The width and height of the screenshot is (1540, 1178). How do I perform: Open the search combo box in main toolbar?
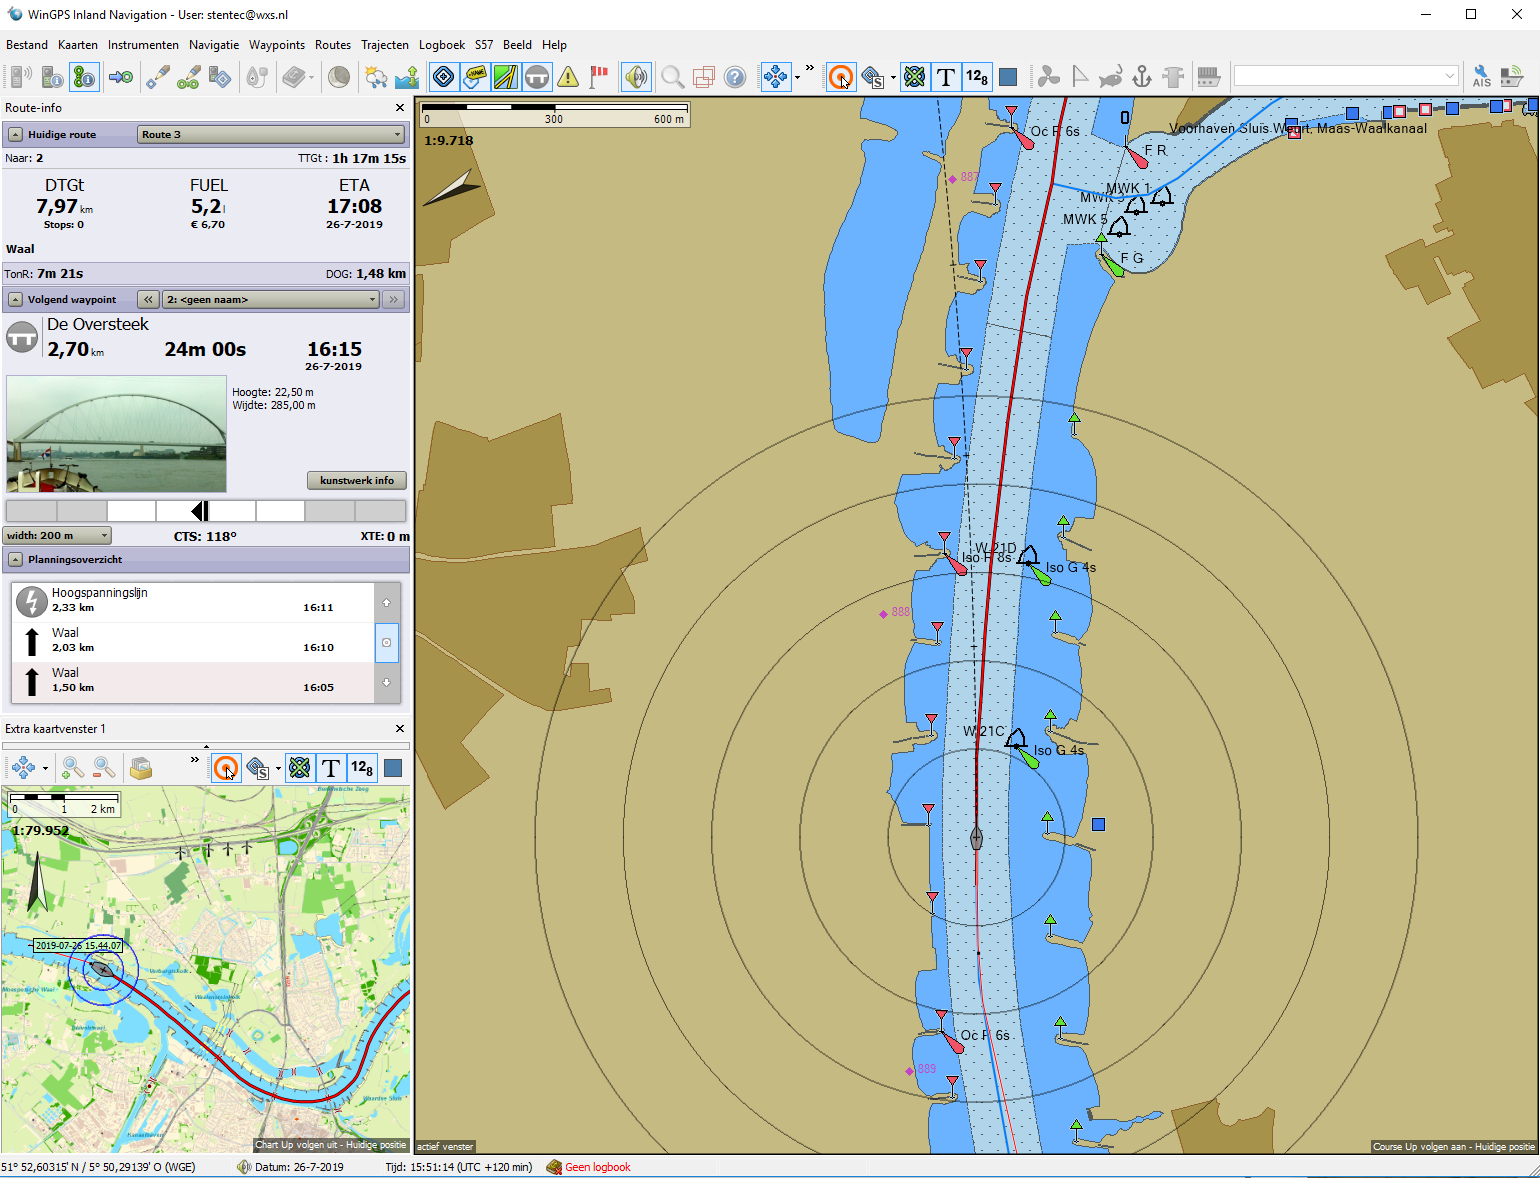pos(1346,76)
